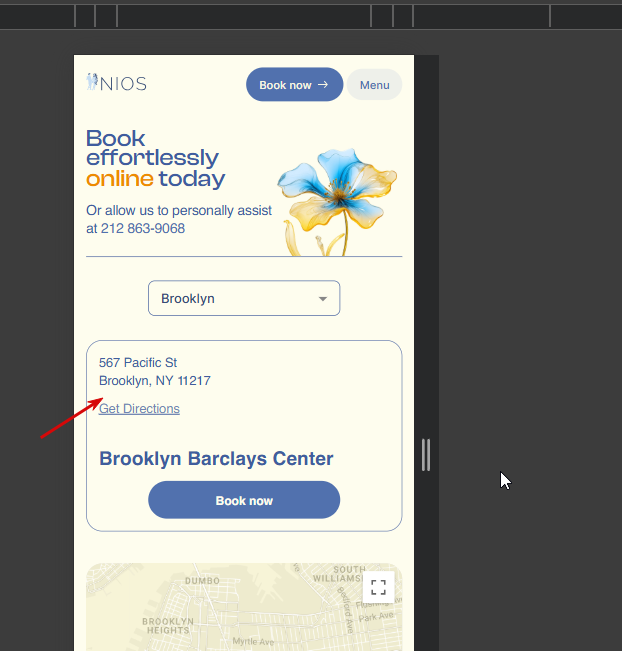Click the Brooklyn Barclays Center heading
The height and width of the screenshot is (651, 622).
pos(216,459)
